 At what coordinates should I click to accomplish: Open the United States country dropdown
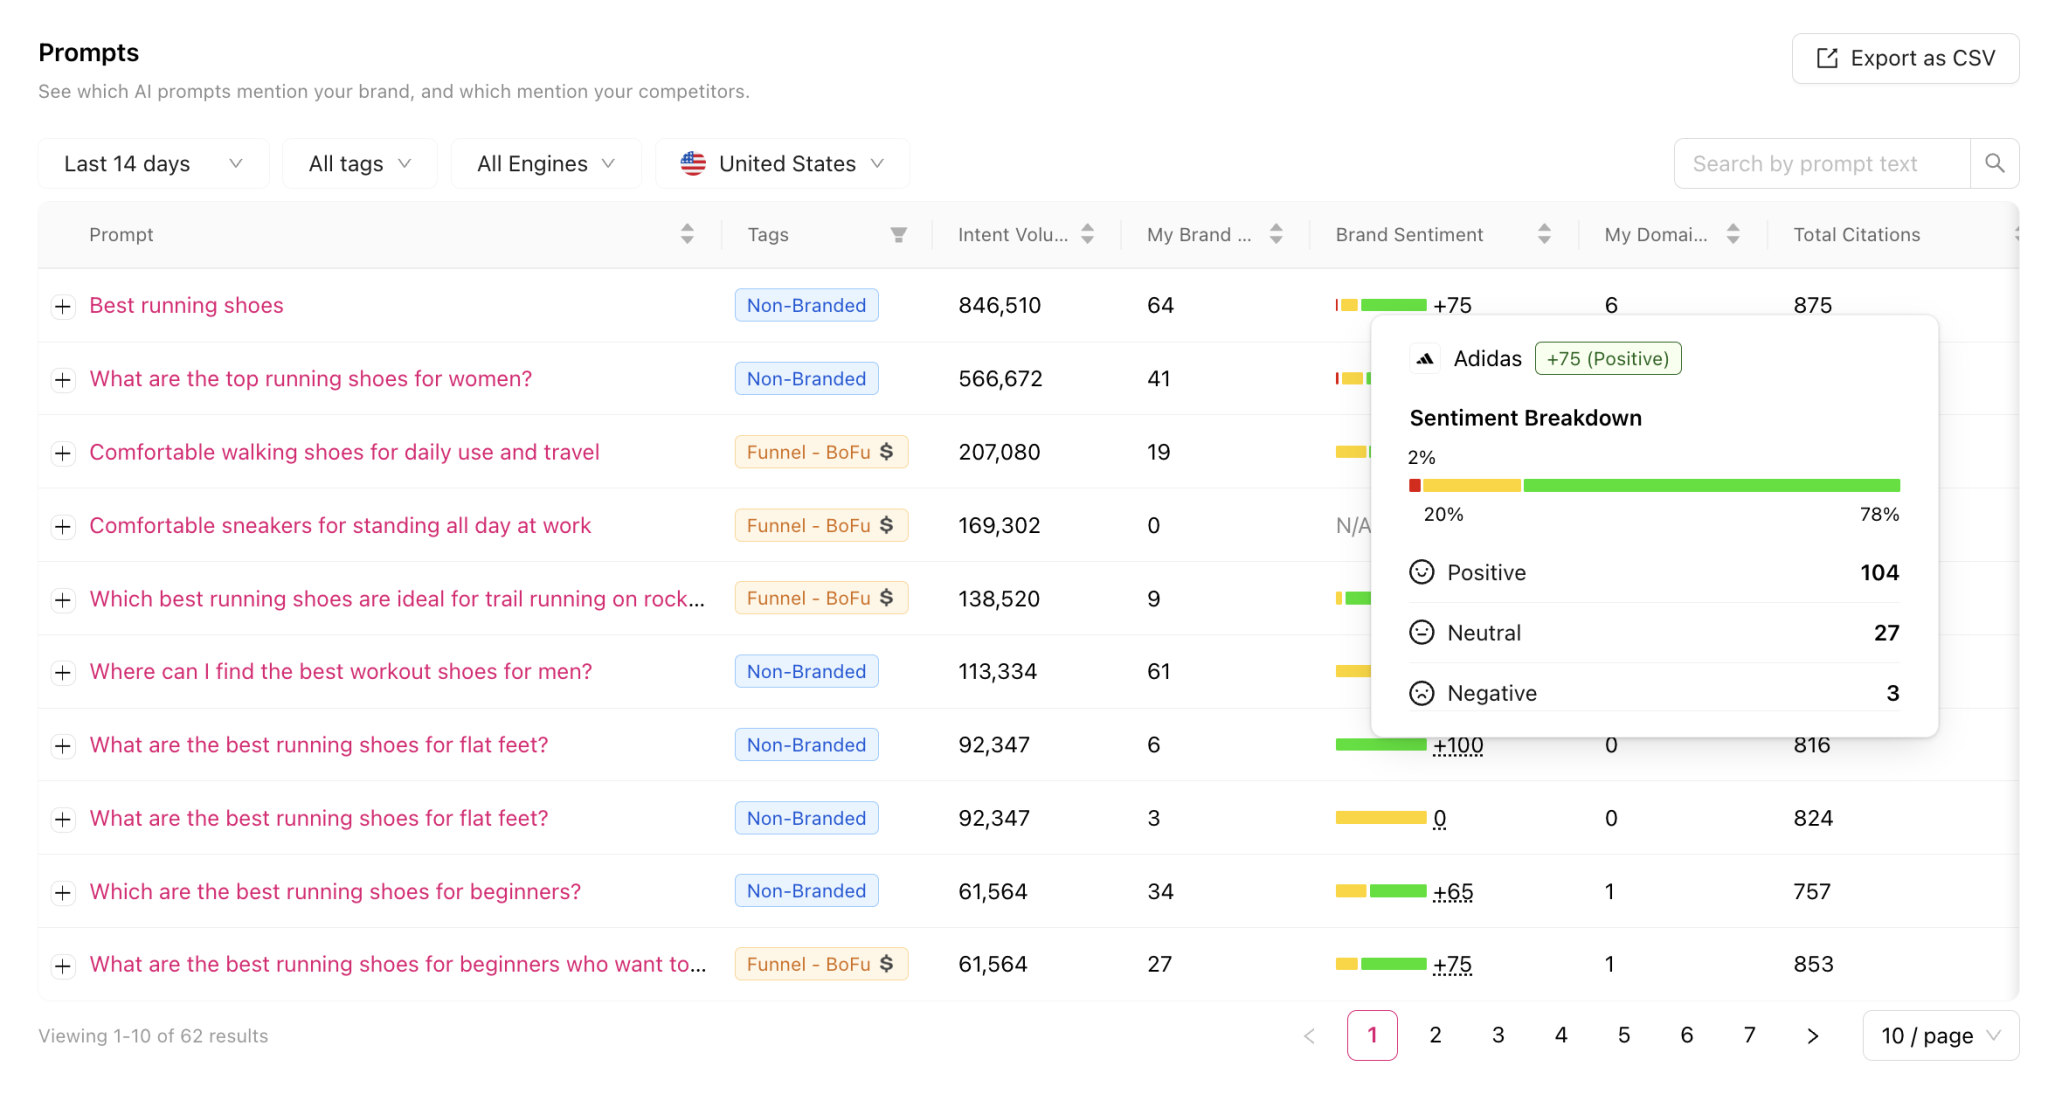782,163
